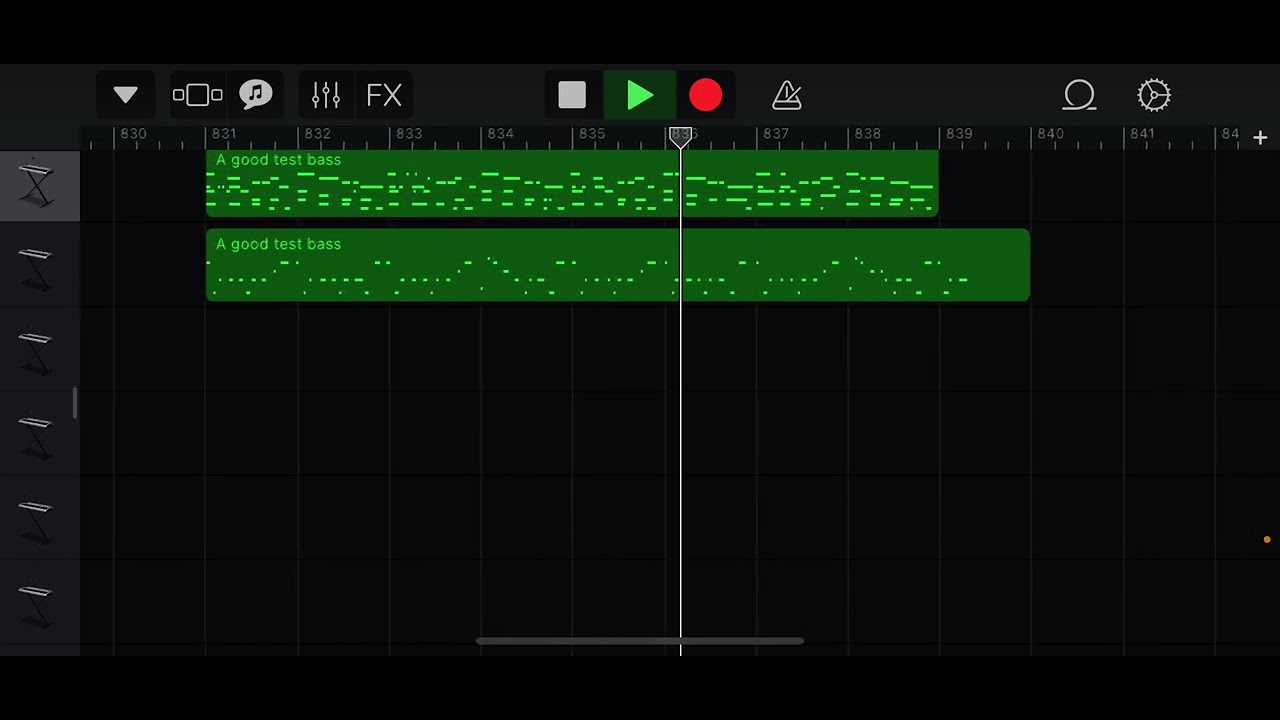Select the top 'A good test bass' region
Image resolution: width=1280 pixels, height=720 pixels.
tap(572, 183)
